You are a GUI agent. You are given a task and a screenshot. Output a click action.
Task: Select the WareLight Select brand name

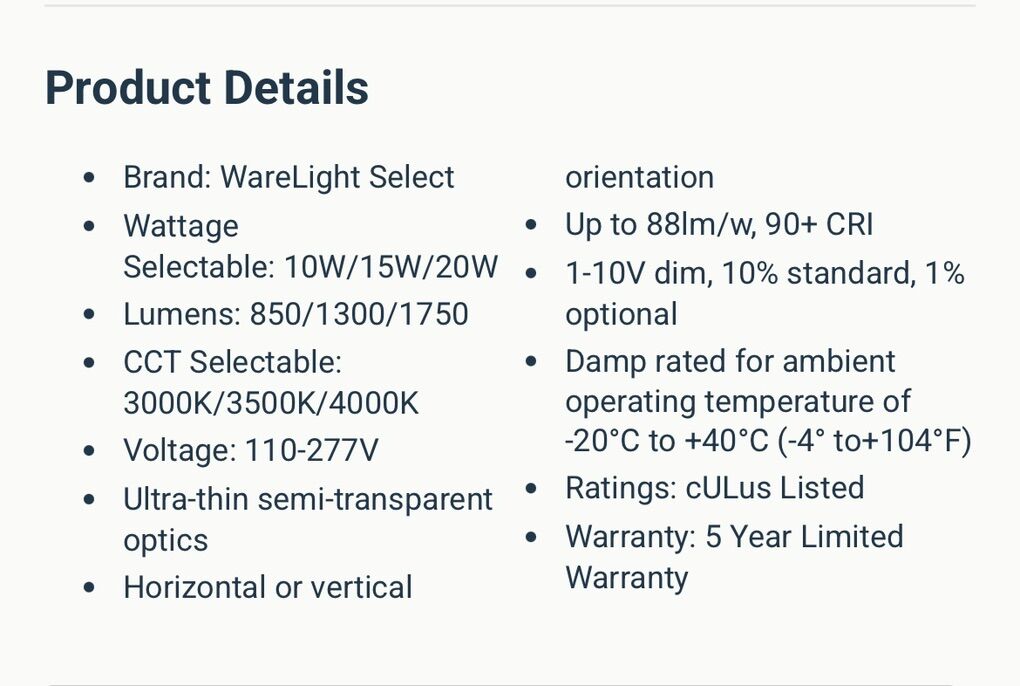337,177
